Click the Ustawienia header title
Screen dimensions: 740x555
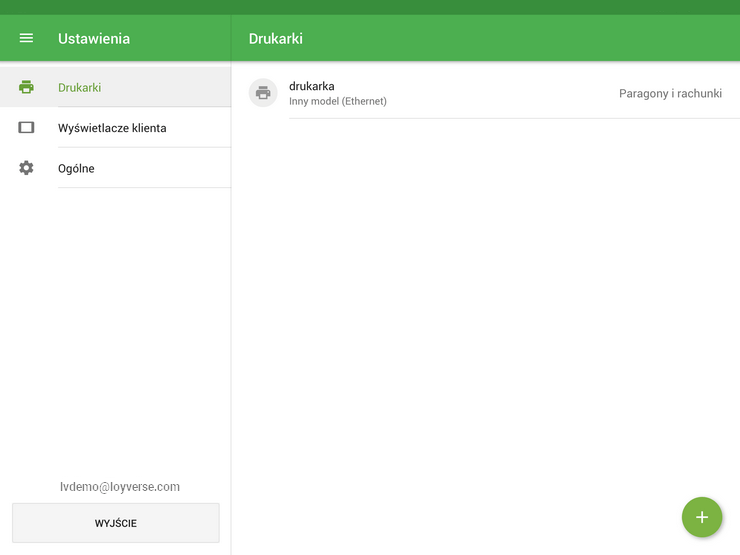pyautogui.click(x=94, y=39)
